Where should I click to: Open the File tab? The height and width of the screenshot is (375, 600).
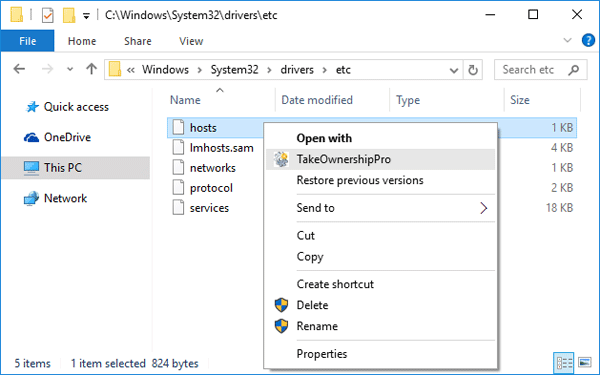point(28,41)
